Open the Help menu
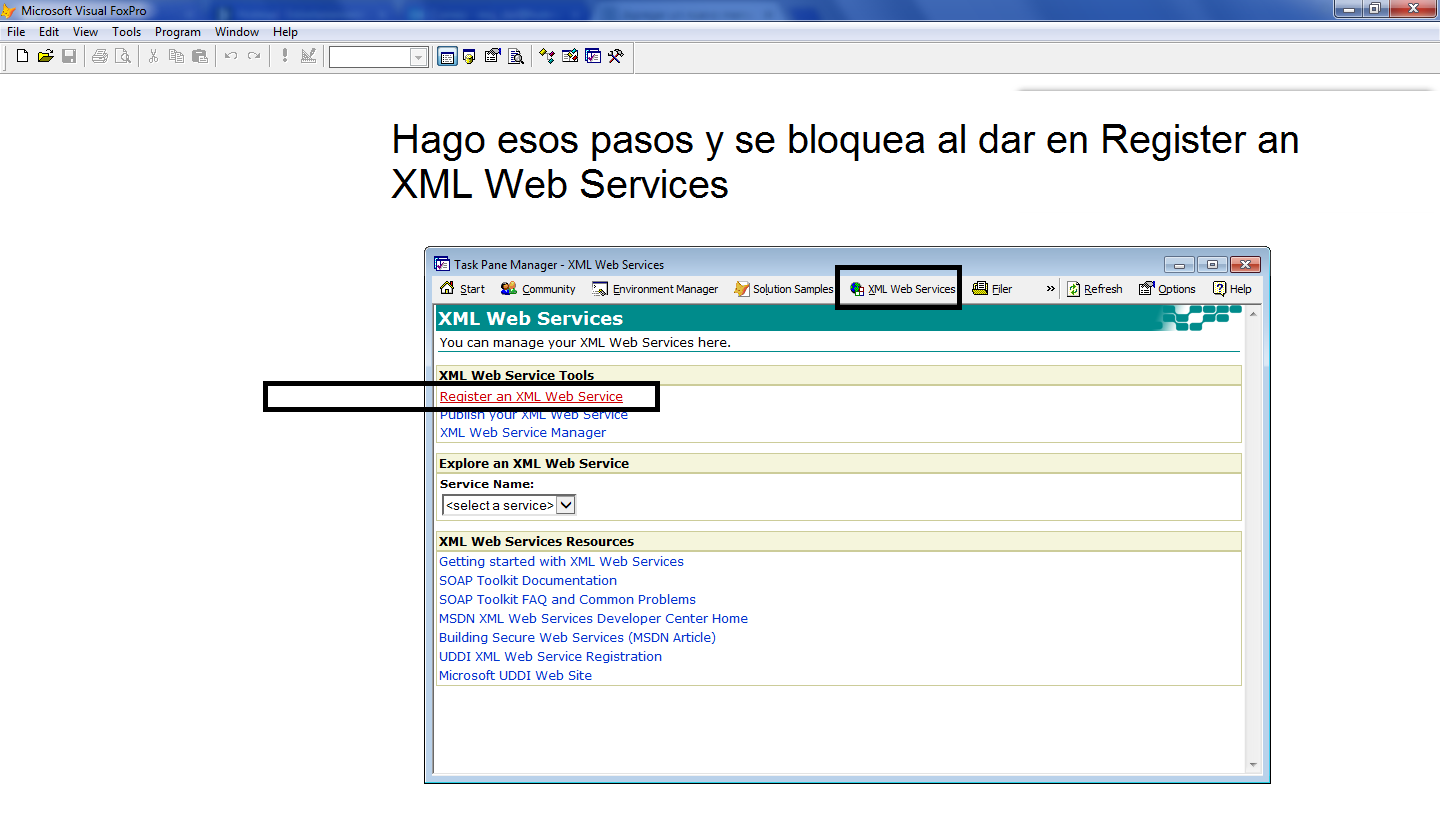Viewport: 1440px width, 818px height. coord(285,32)
